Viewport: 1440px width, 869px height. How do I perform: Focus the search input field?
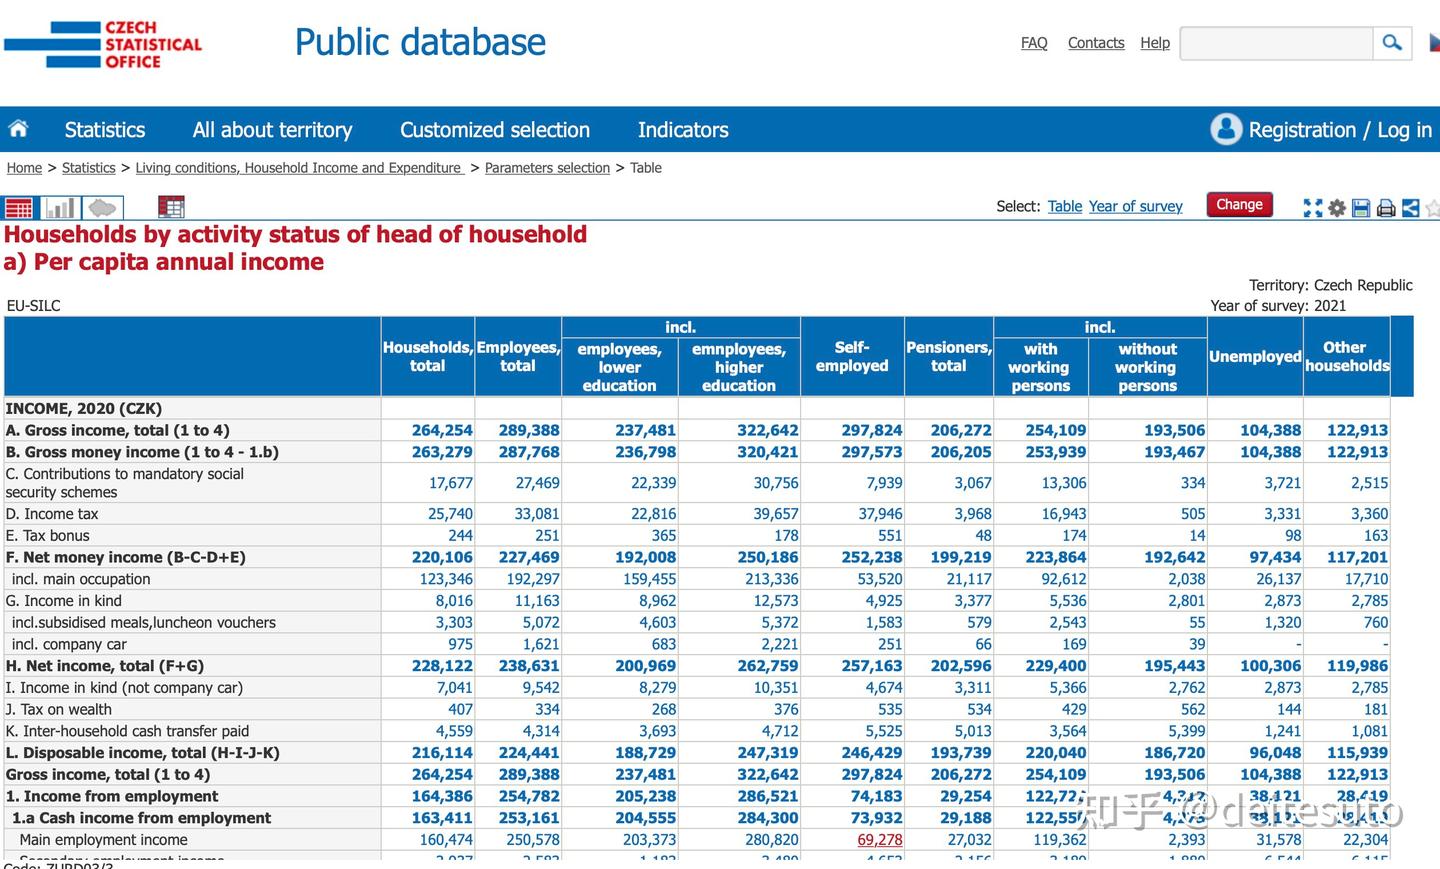1276,43
